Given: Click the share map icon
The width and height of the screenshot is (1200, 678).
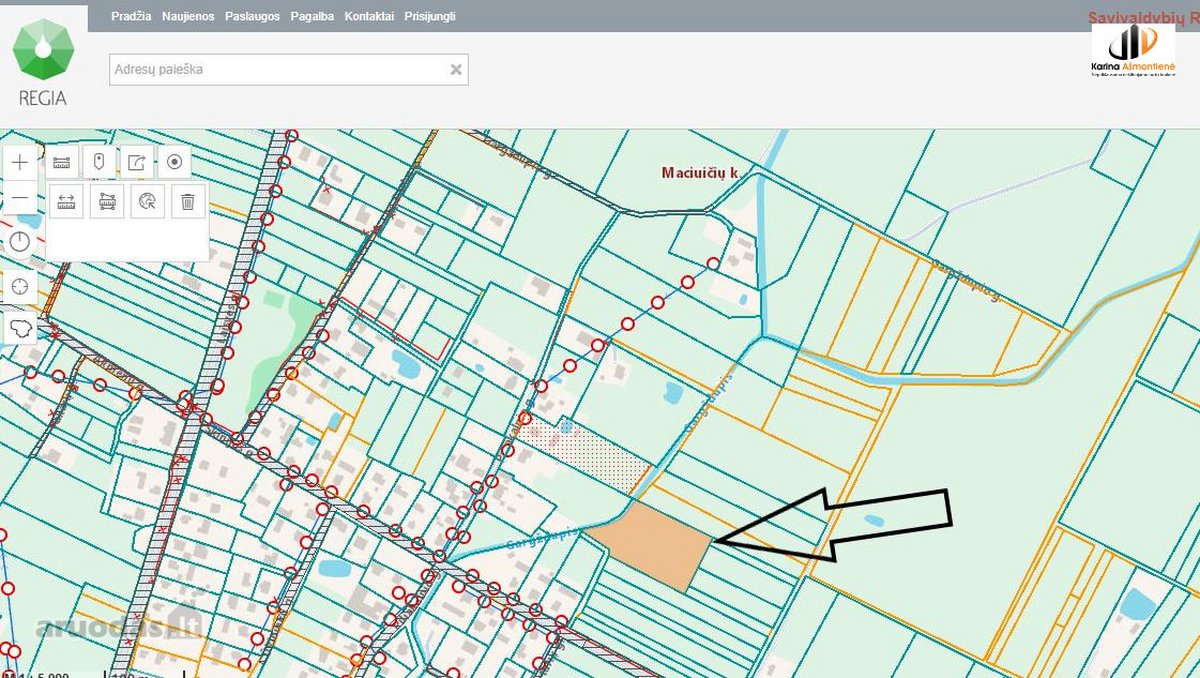Looking at the screenshot, I should point(137,161).
